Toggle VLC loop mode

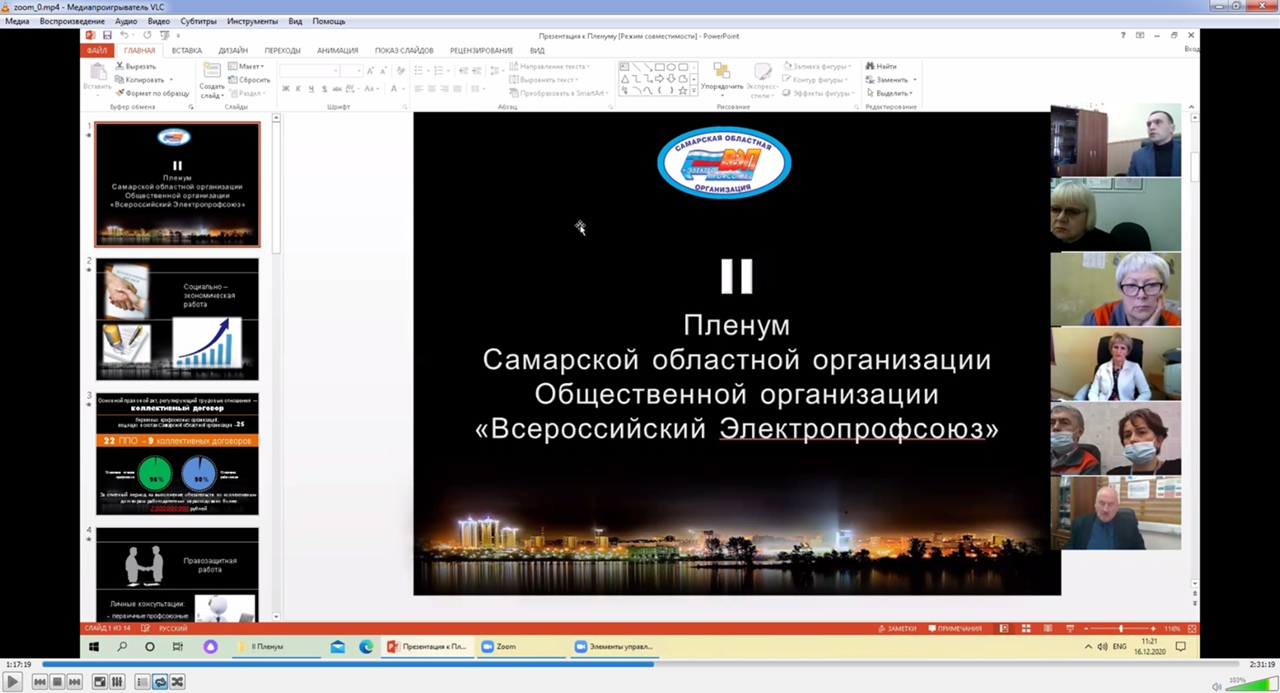(x=160, y=682)
